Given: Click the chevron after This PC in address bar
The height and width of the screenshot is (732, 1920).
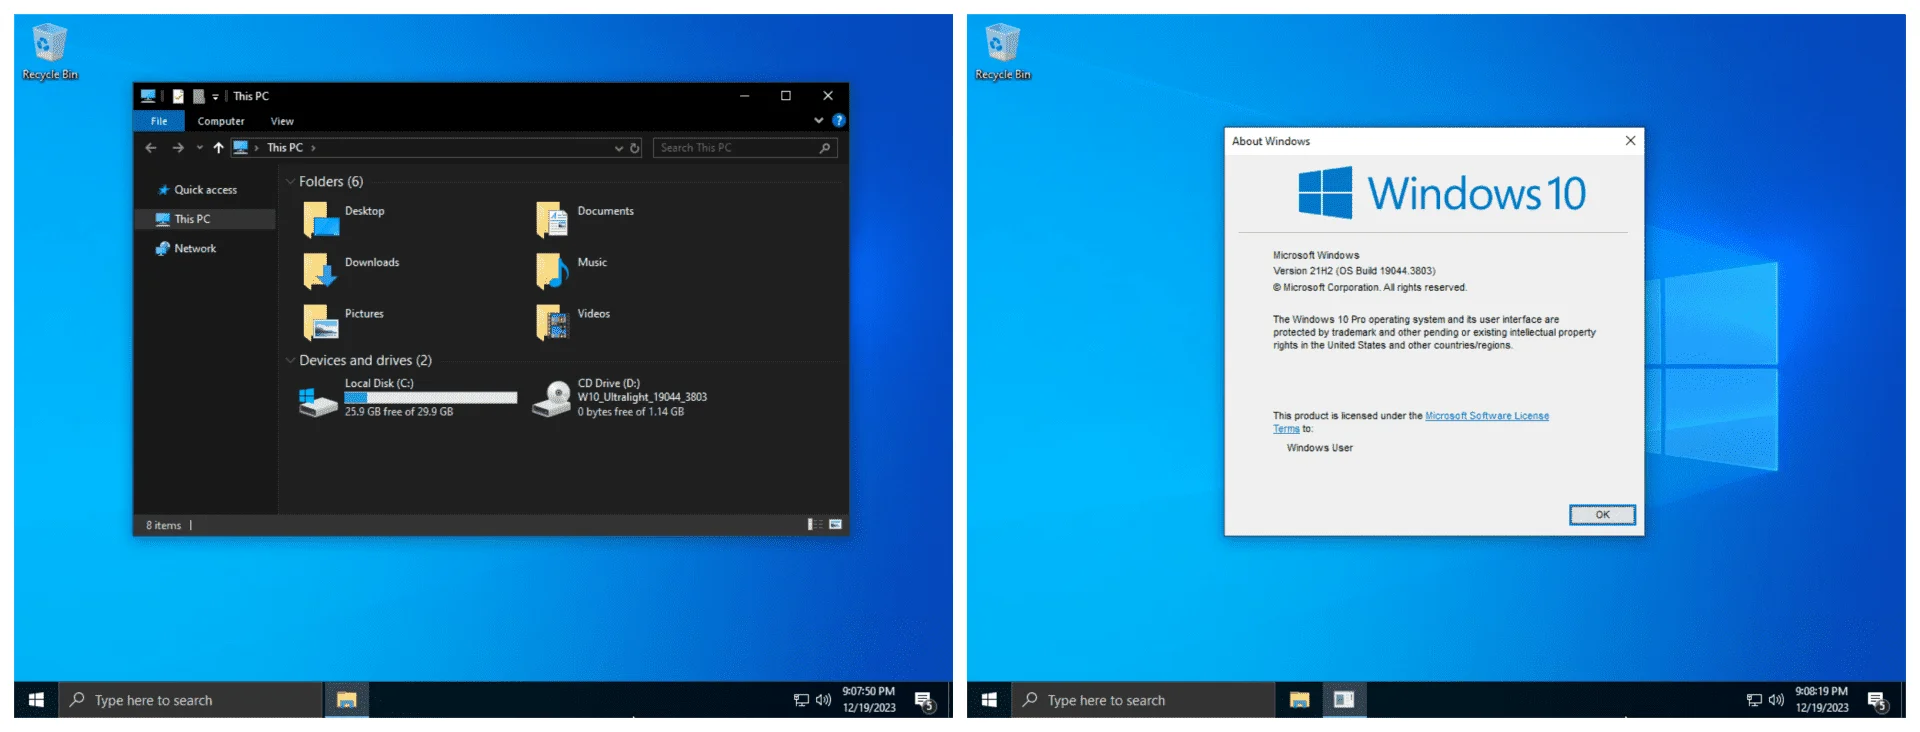Looking at the screenshot, I should 313,148.
